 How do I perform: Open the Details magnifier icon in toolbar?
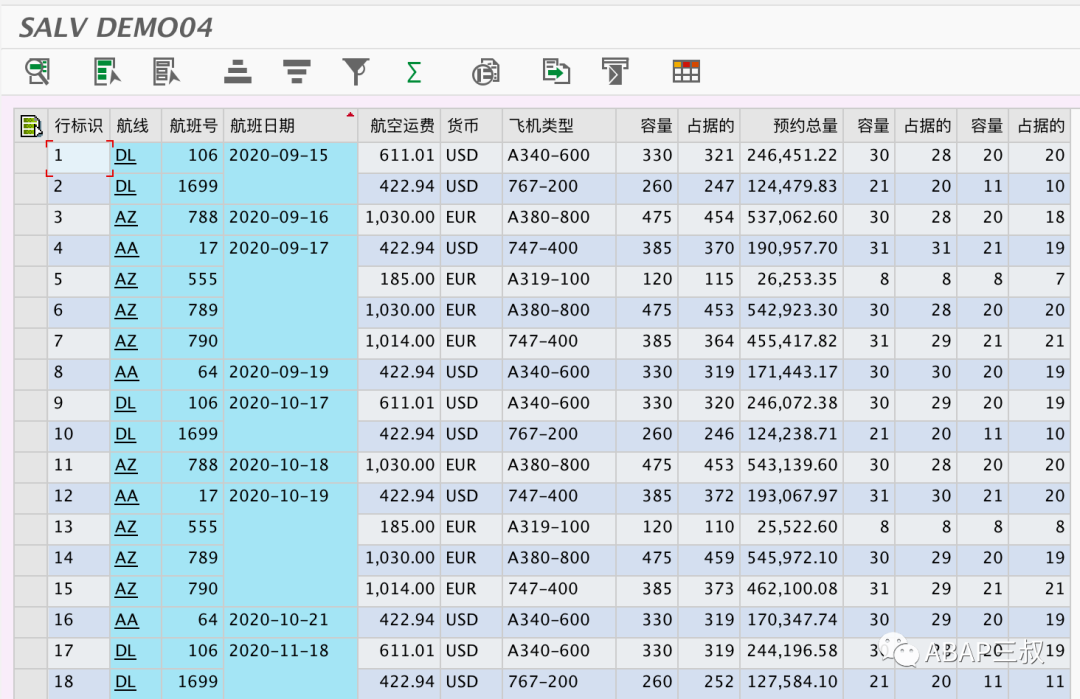coord(38,71)
